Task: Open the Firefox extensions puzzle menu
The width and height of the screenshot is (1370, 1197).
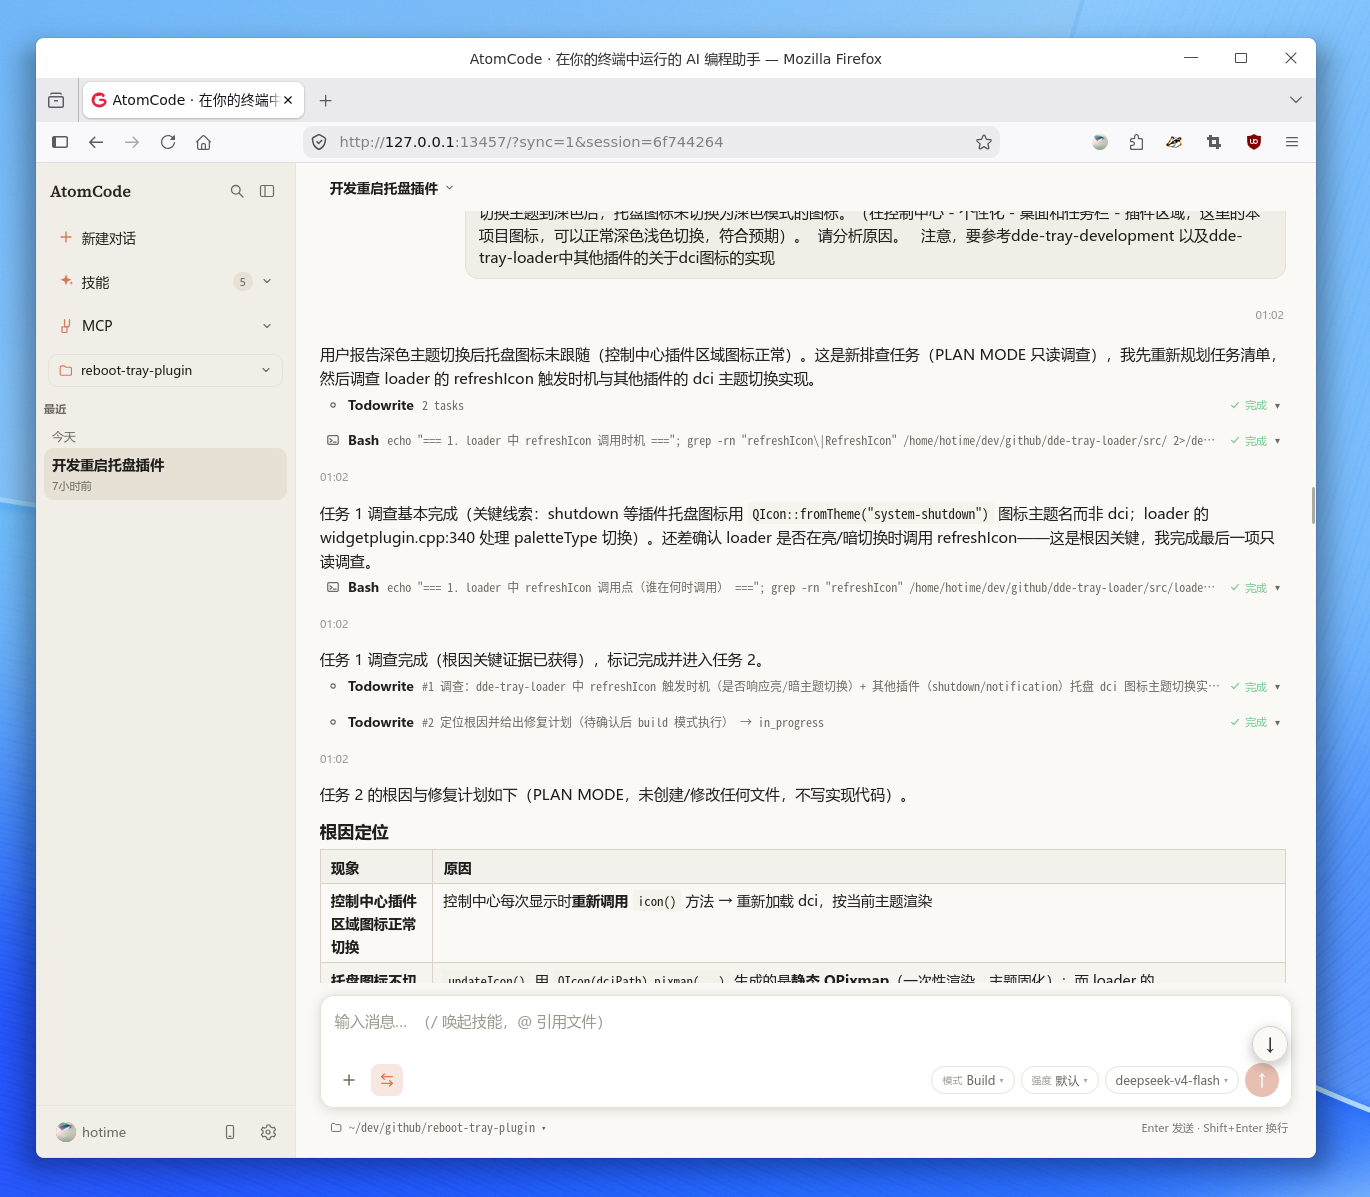Action: [x=1136, y=142]
